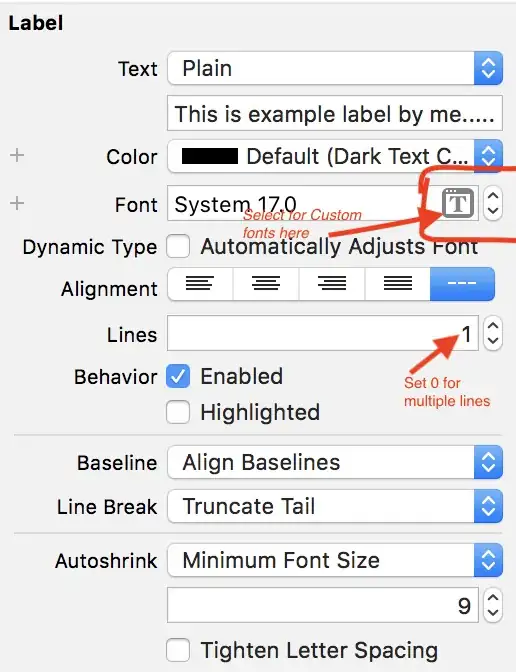The image size is (516, 672).
Task: Increase Lines count with stepper up
Action: point(493,325)
